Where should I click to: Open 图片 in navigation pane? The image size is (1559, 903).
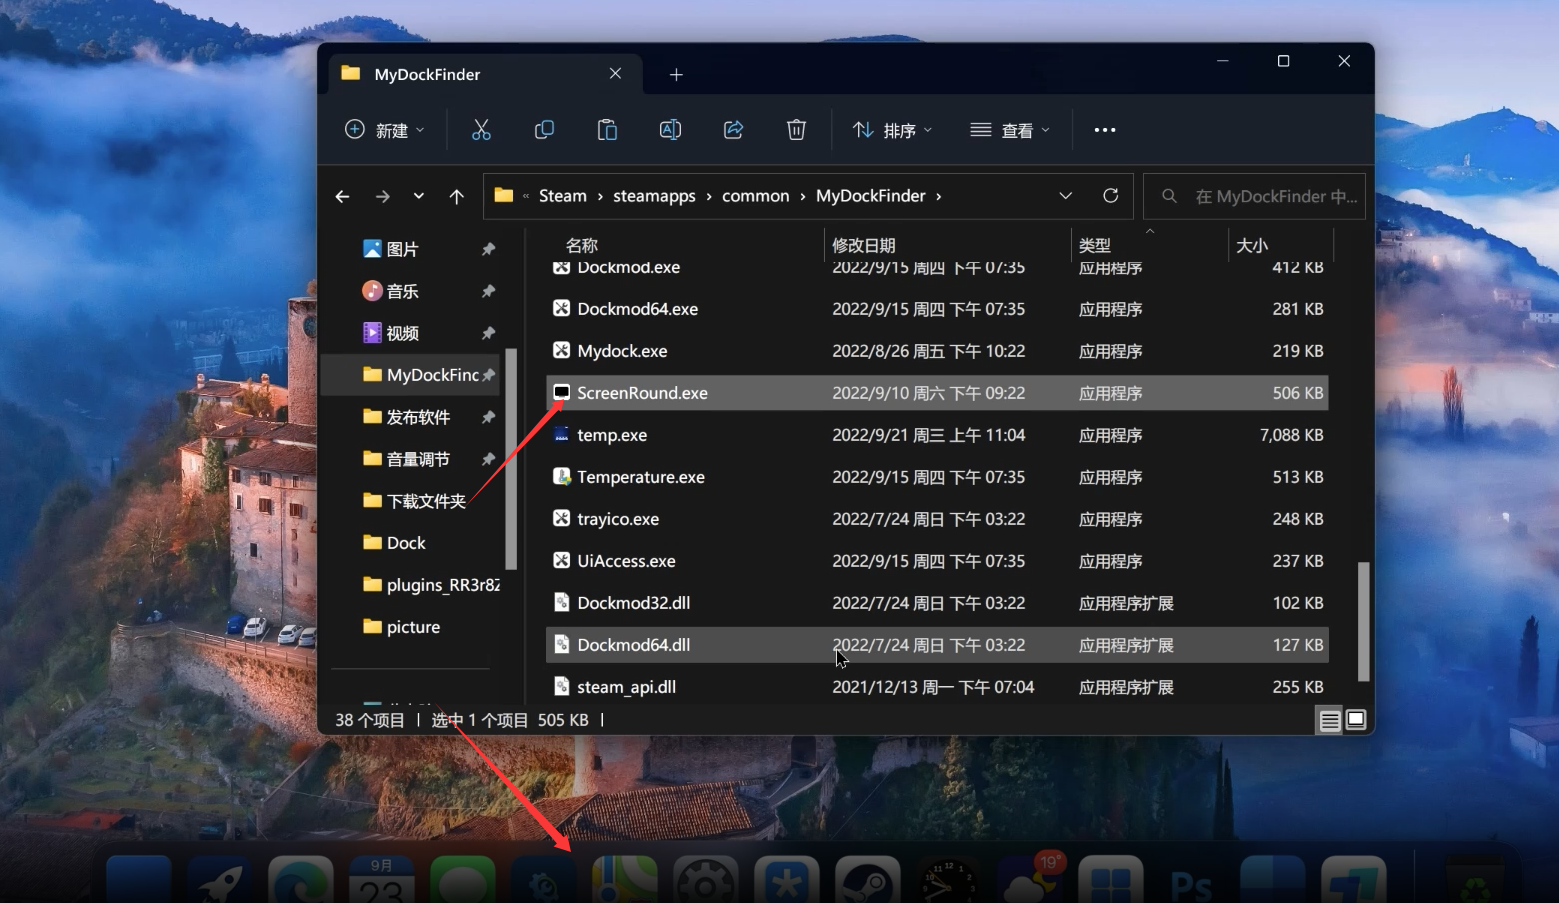point(402,249)
